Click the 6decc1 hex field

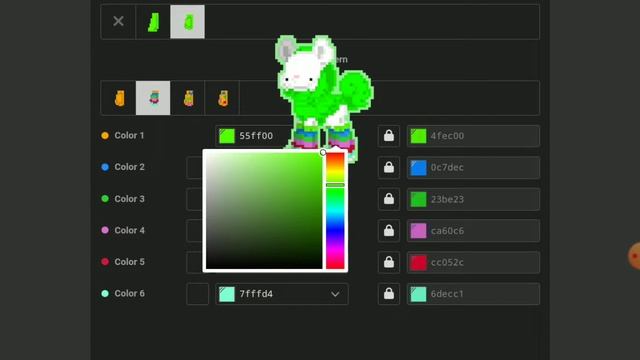(x=473, y=294)
